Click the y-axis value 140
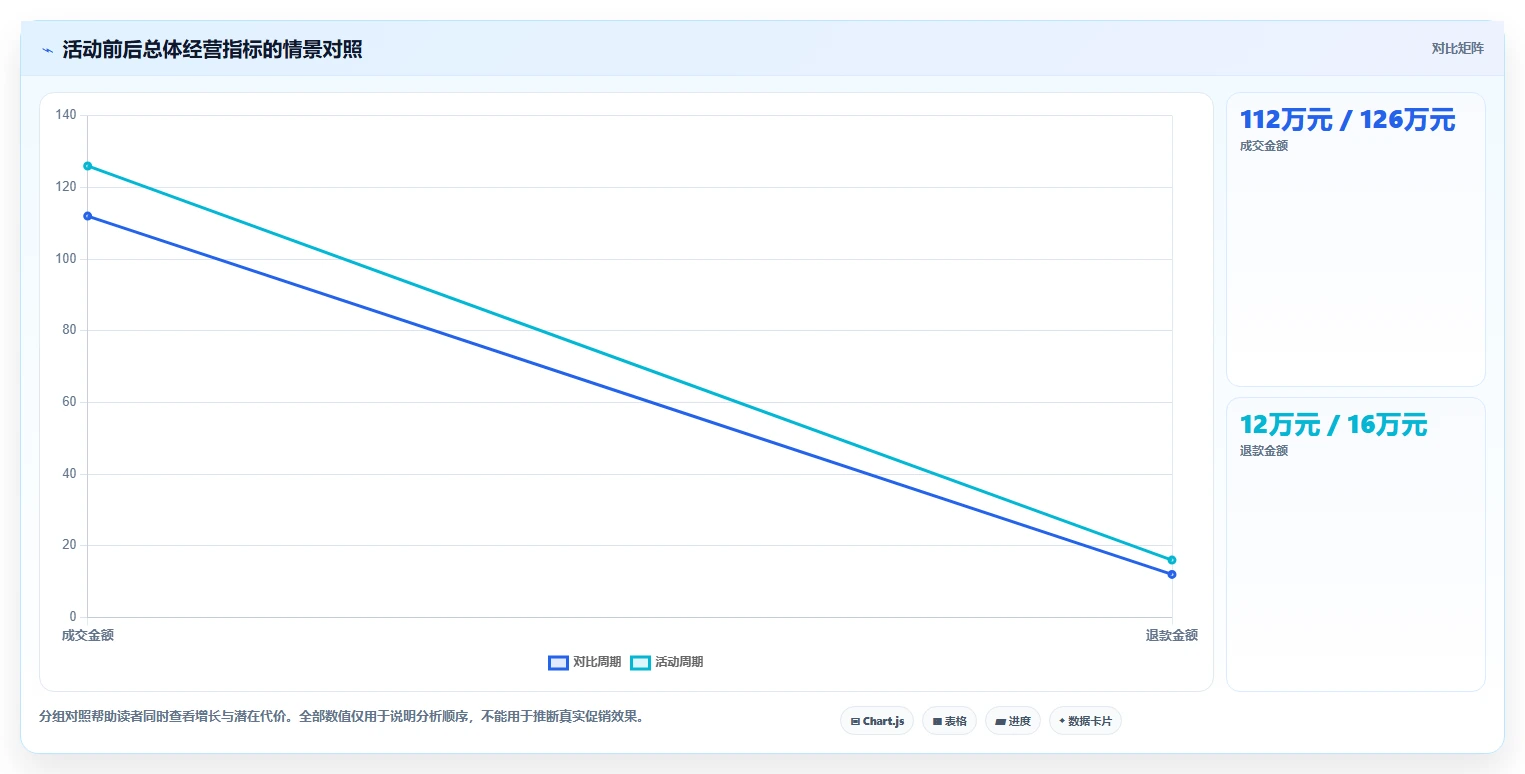Image resolution: width=1525 pixels, height=774 pixels. tap(66, 115)
